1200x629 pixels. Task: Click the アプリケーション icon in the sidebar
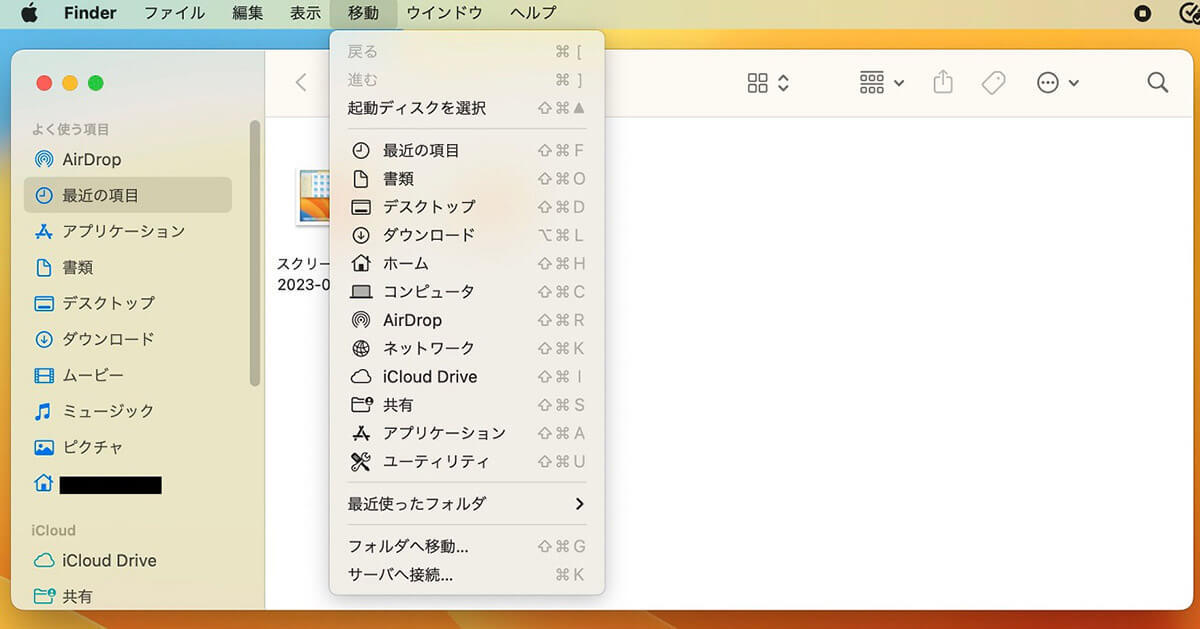(43, 232)
